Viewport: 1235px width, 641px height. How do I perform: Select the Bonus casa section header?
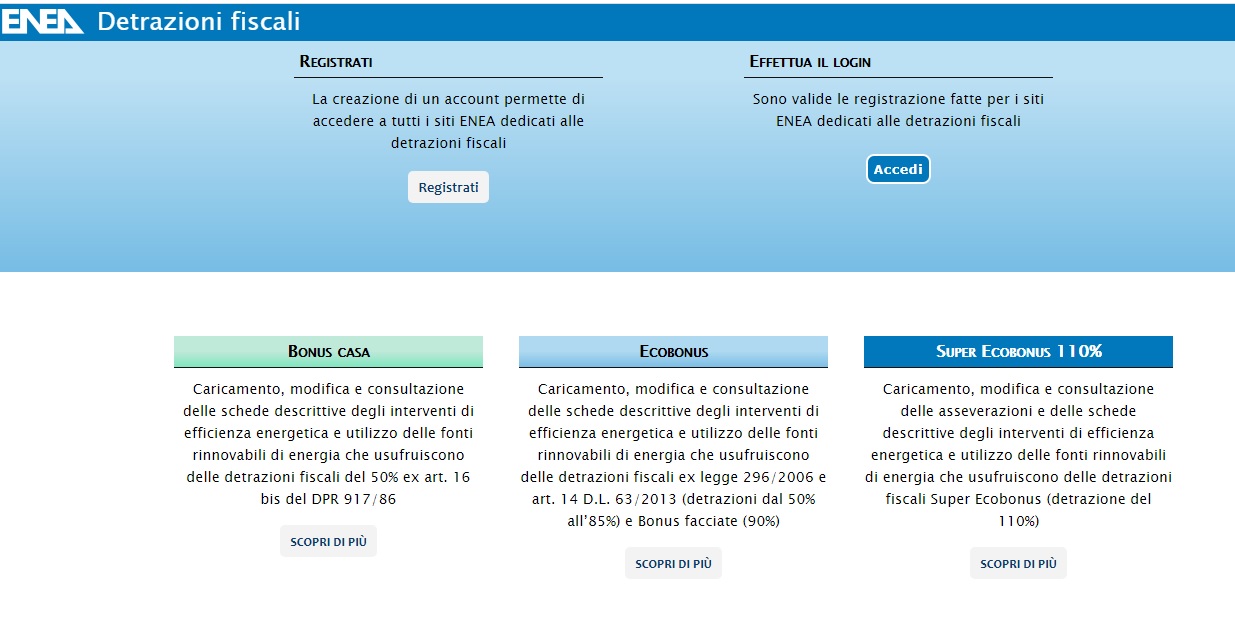328,351
